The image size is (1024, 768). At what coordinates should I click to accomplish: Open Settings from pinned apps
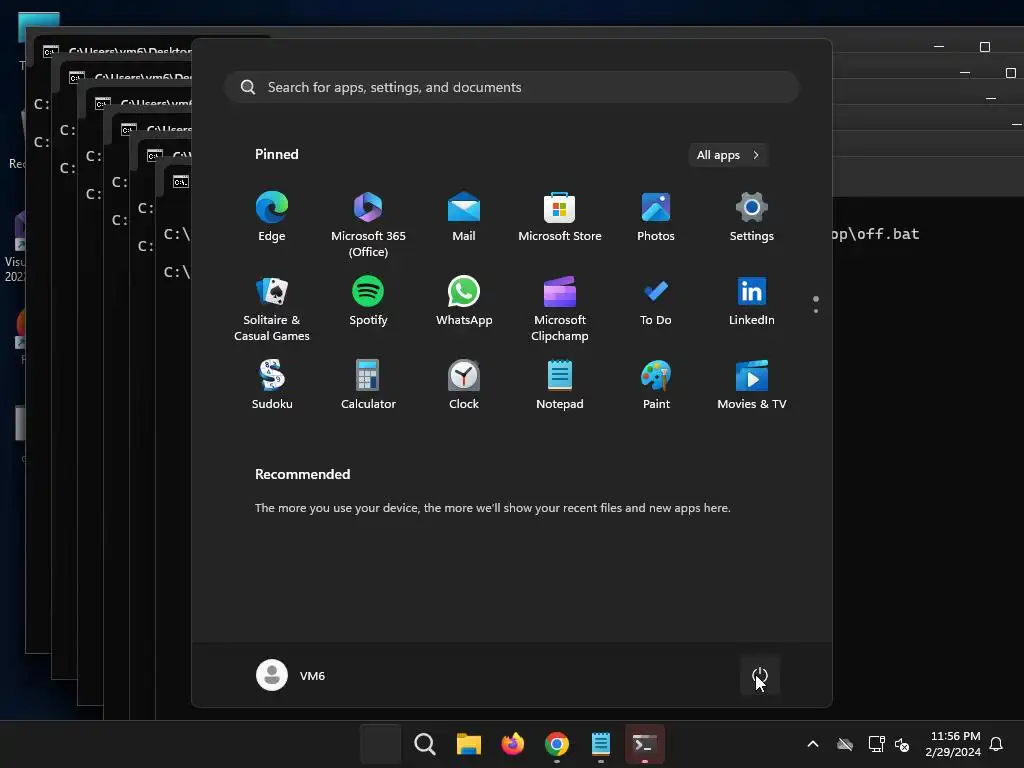click(x=752, y=217)
